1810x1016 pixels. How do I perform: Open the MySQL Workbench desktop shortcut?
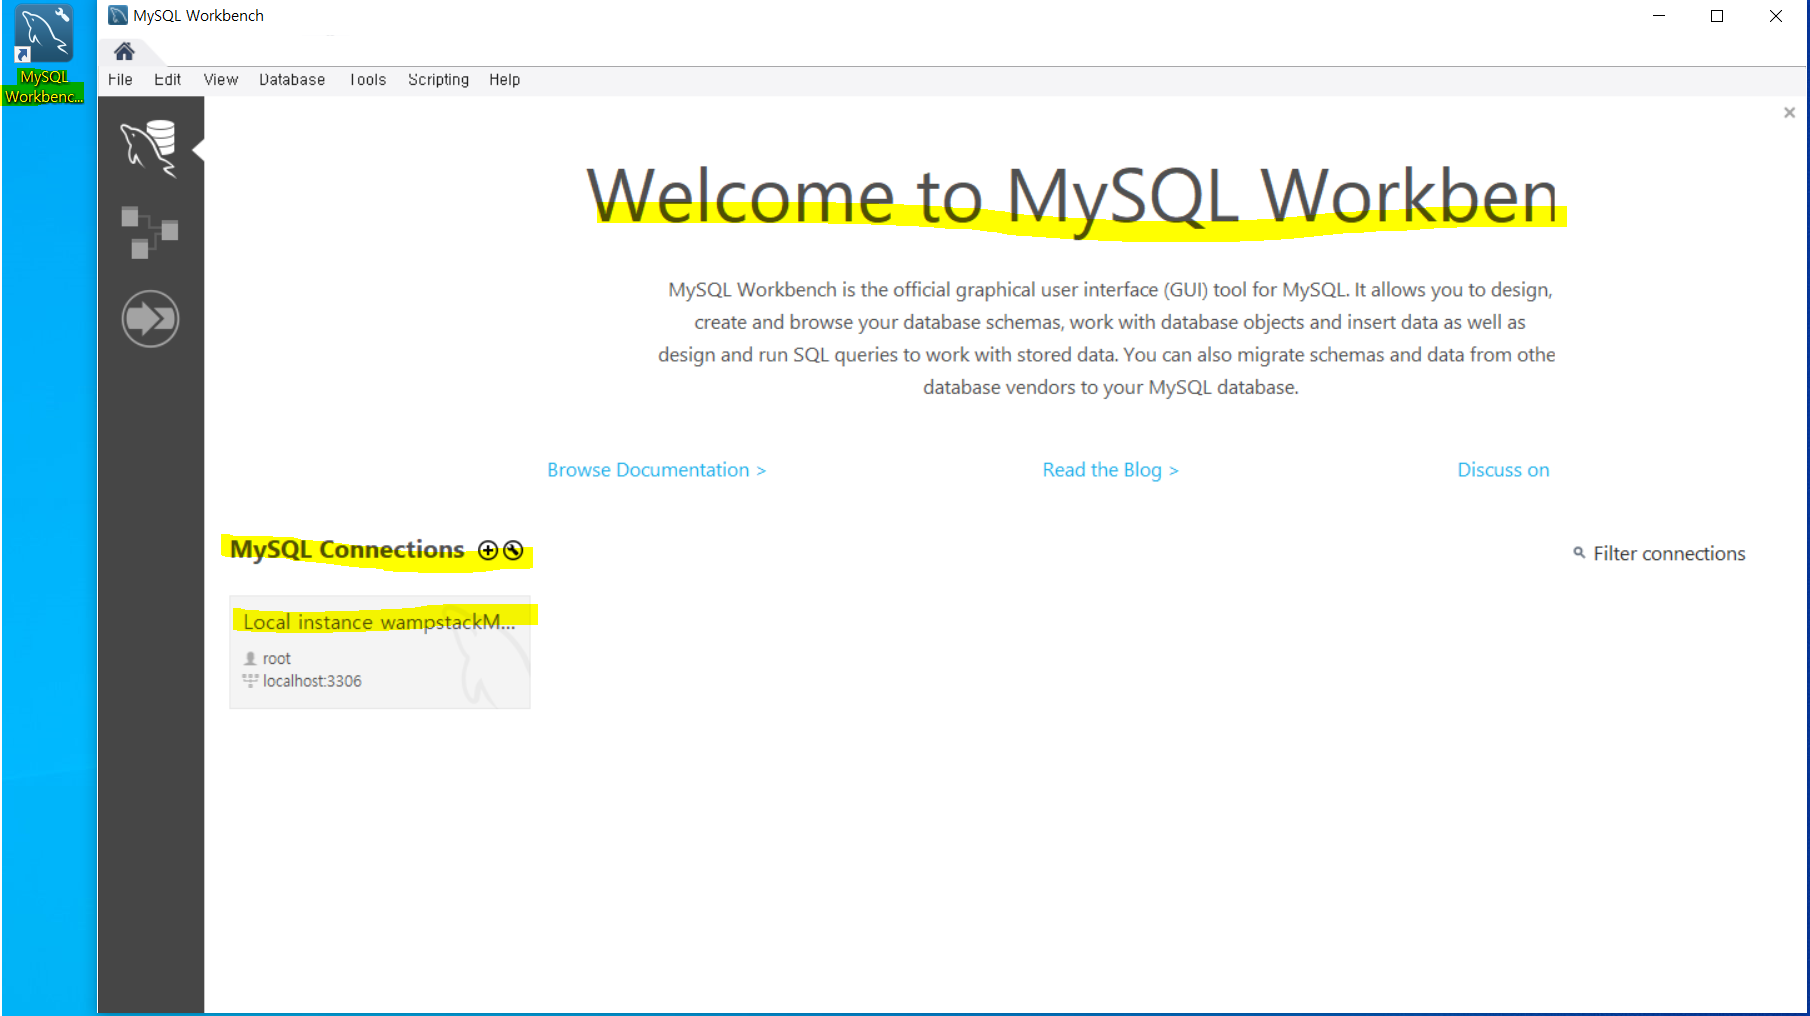[x=44, y=53]
